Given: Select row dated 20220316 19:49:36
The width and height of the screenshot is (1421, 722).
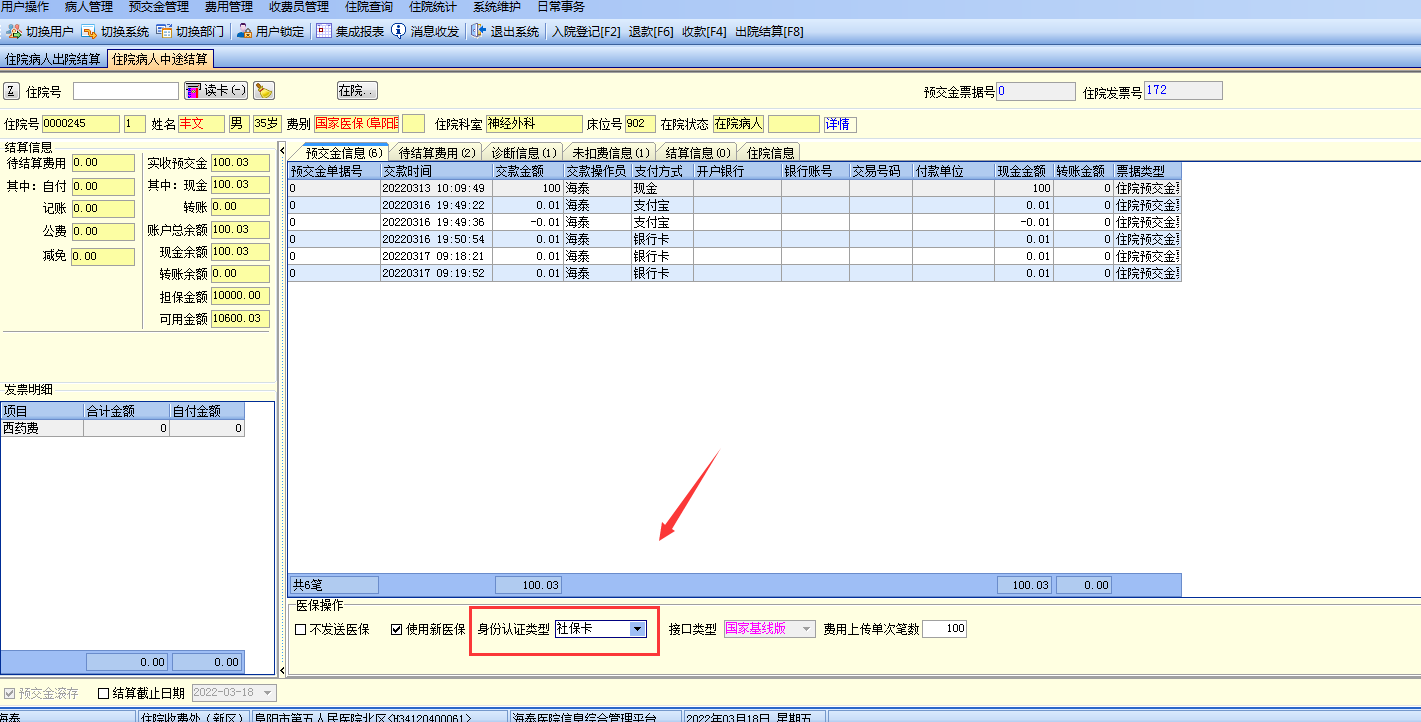Looking at the screenshot, I should 734,222.
